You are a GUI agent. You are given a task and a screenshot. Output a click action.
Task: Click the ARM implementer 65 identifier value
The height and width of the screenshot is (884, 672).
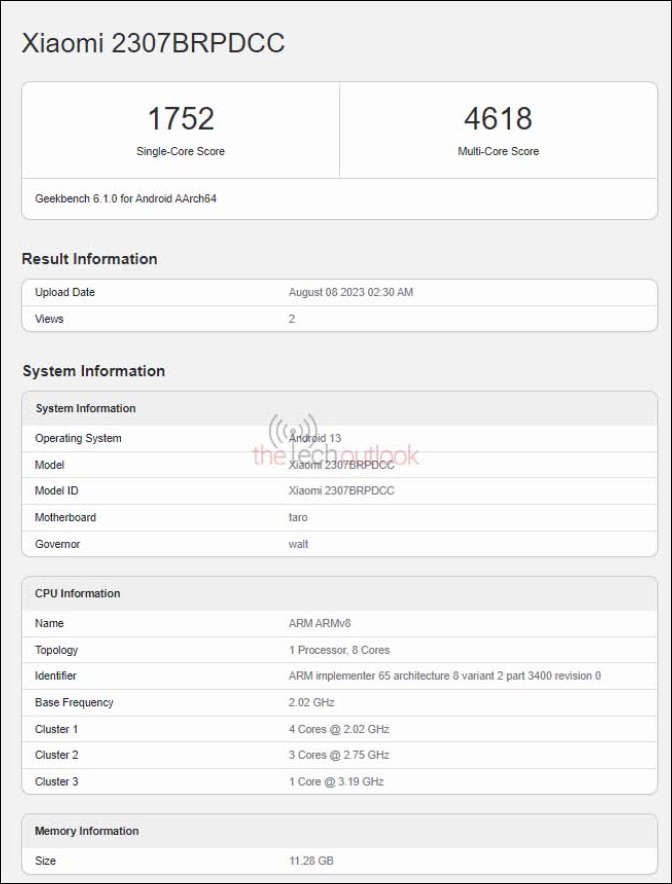[445, 675]
